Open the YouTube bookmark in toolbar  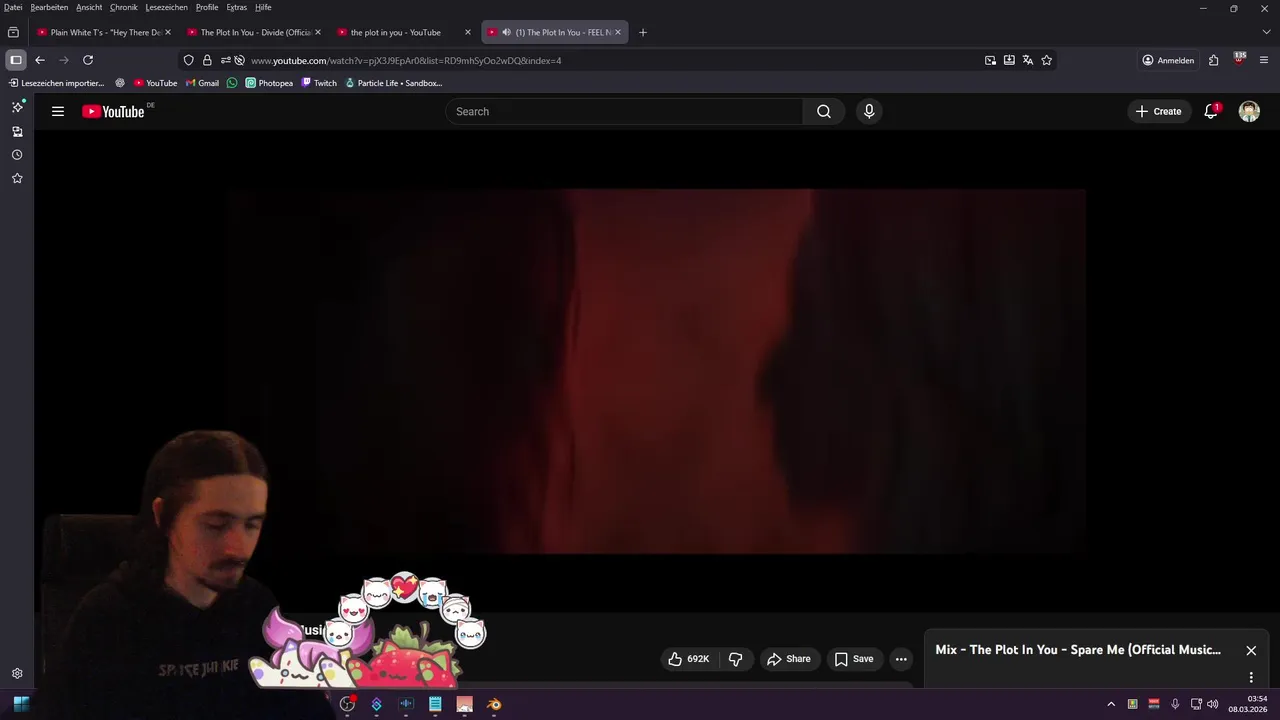pos(155,83)
